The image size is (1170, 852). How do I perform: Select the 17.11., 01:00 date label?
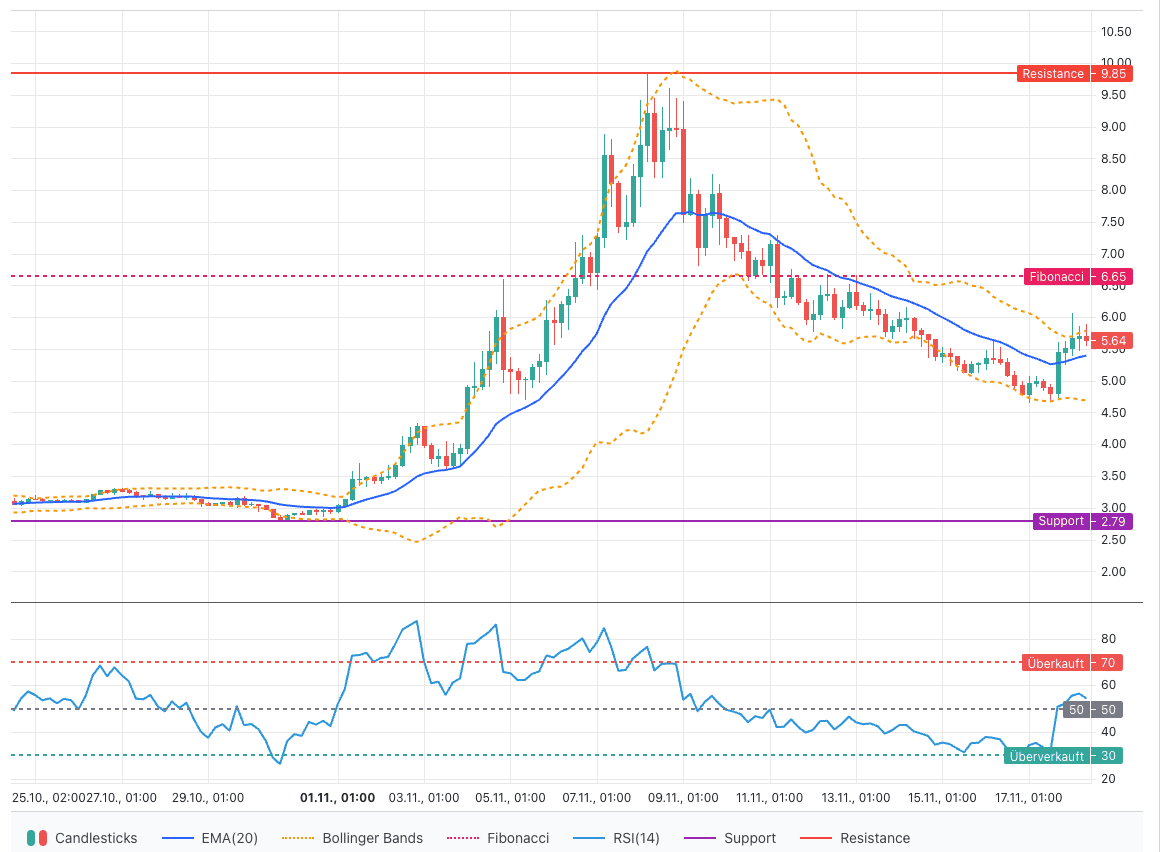[1027, 798]
